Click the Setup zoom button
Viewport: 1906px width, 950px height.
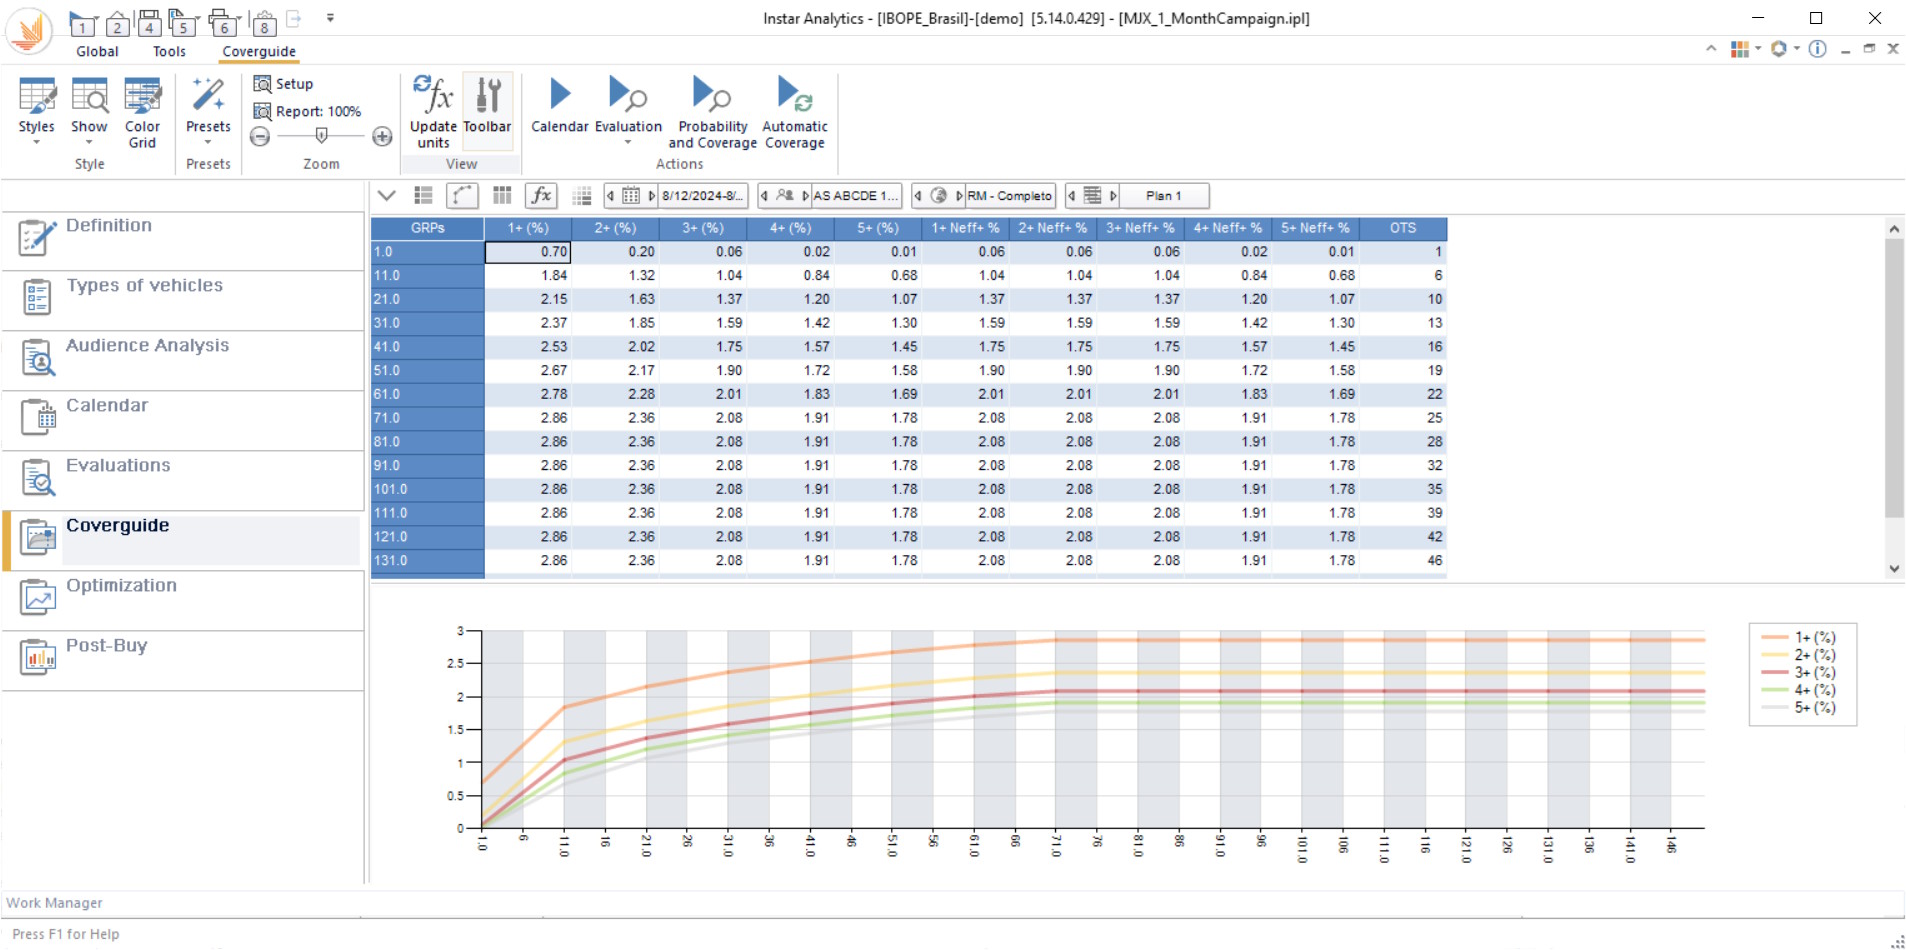284,84
